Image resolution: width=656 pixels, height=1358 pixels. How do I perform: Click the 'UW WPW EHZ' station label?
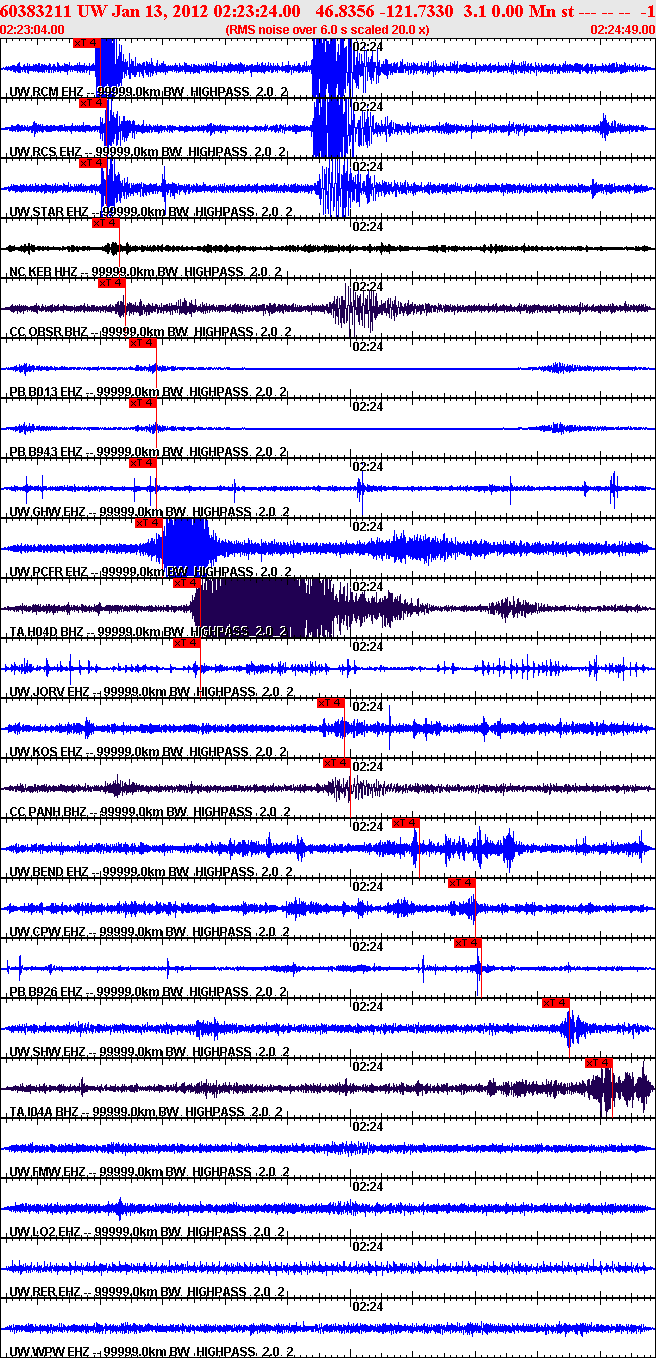coord(48,1352)
